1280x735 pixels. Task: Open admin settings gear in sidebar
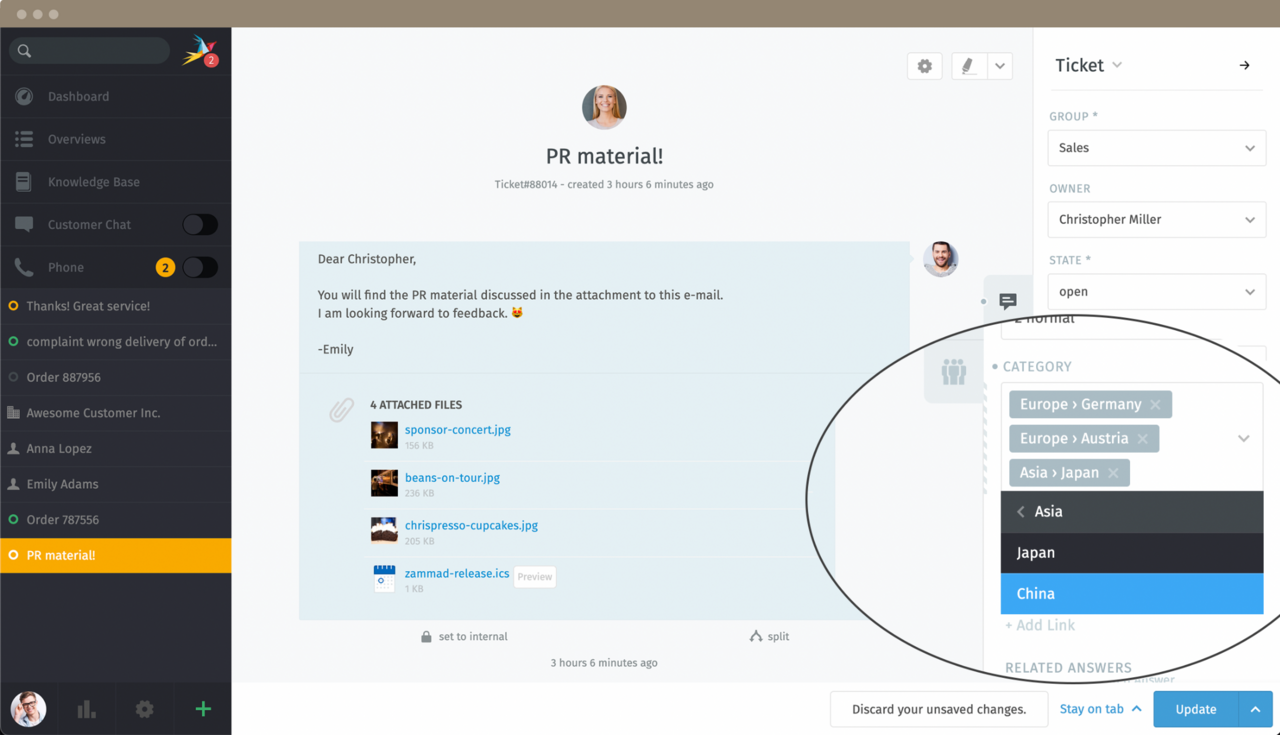(x=145, y=709)
